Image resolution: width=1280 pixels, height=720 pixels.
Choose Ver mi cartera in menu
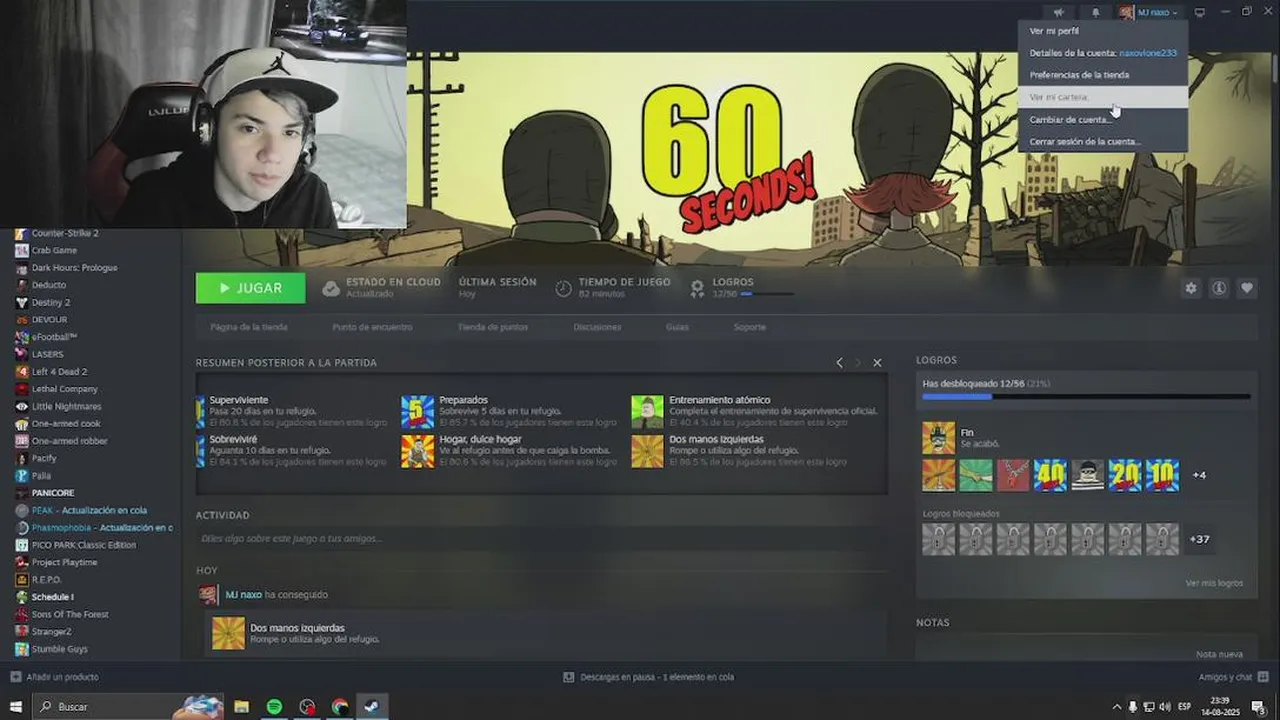point(1102,97)
